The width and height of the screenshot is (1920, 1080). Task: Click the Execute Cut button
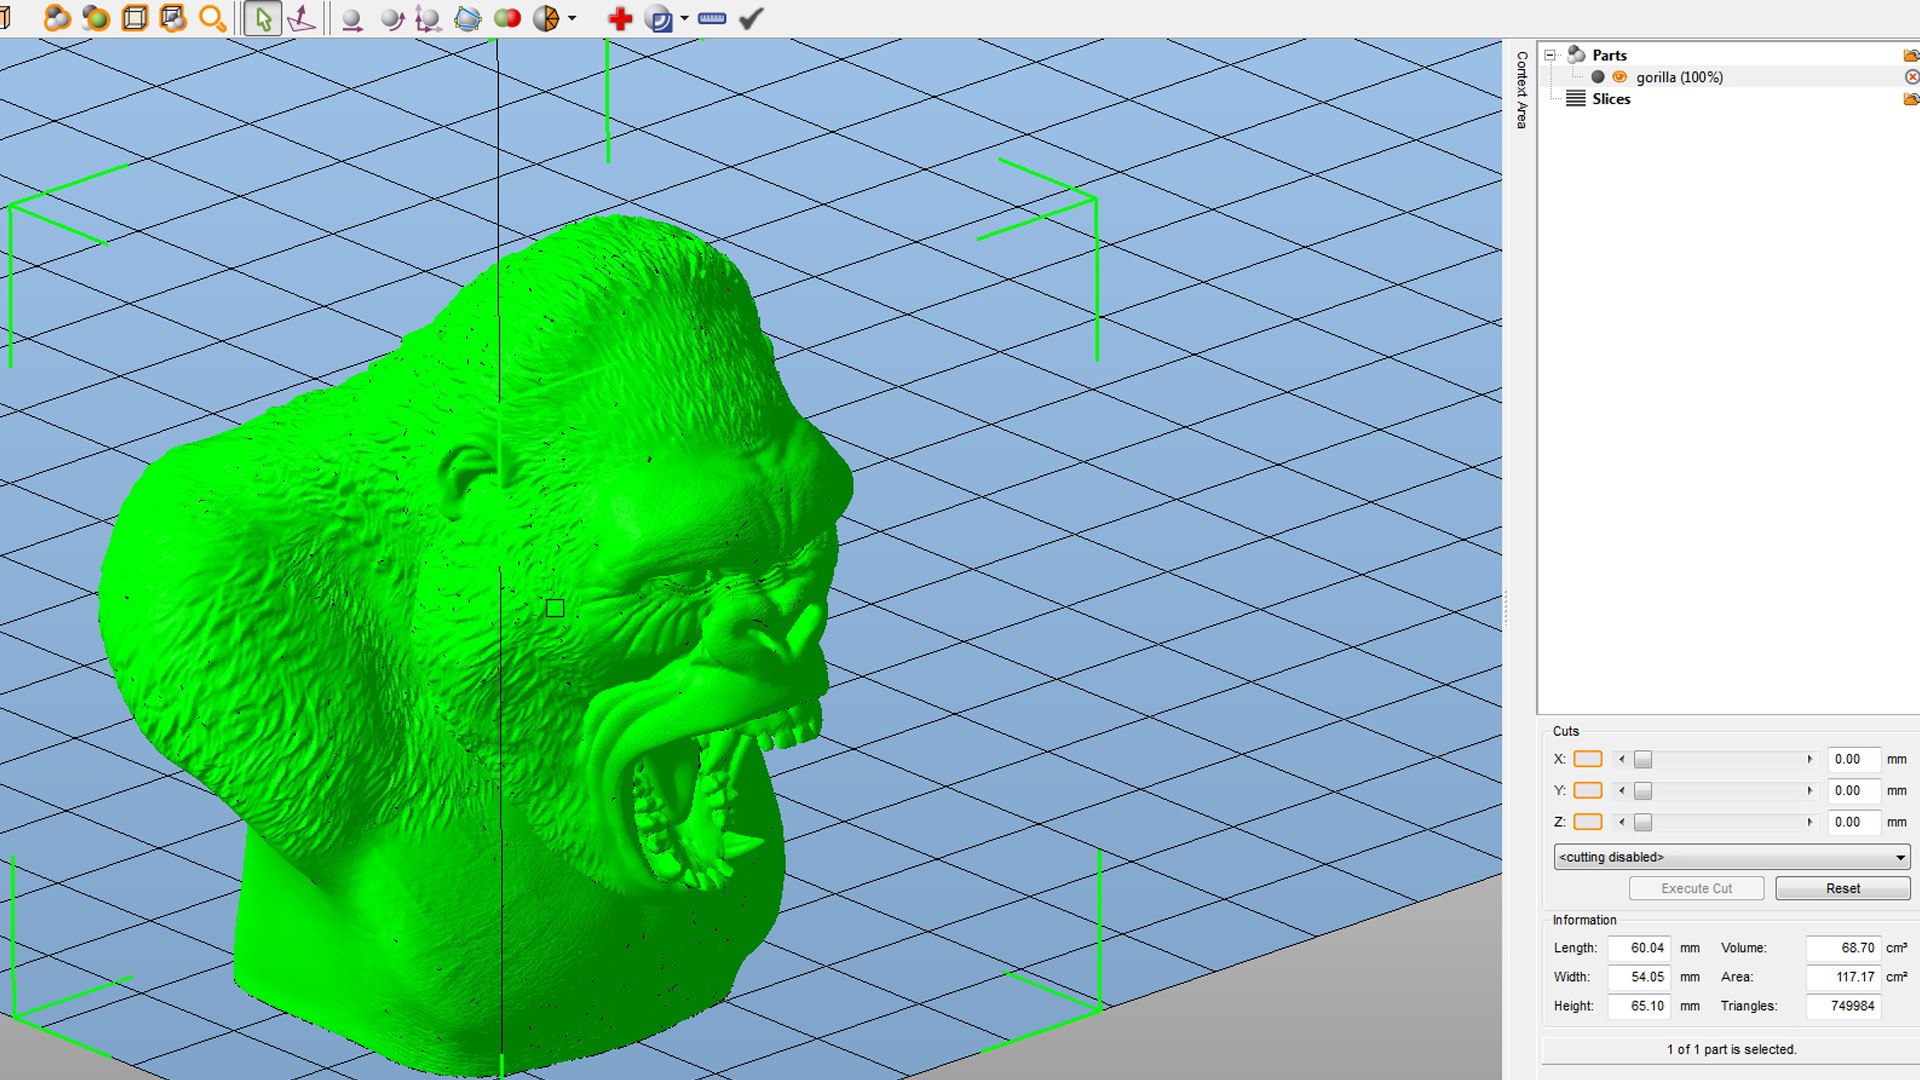pyautogui.click(x=1696, y=888)
